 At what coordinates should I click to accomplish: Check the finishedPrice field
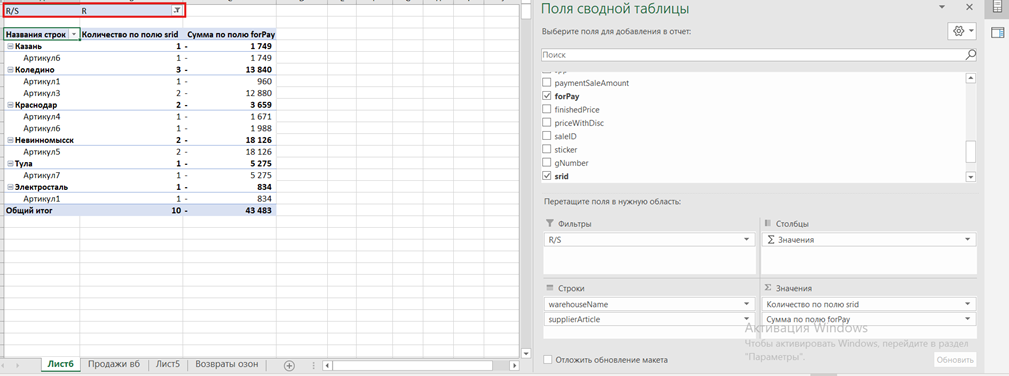pyautogui.click(x=547, y=109)
